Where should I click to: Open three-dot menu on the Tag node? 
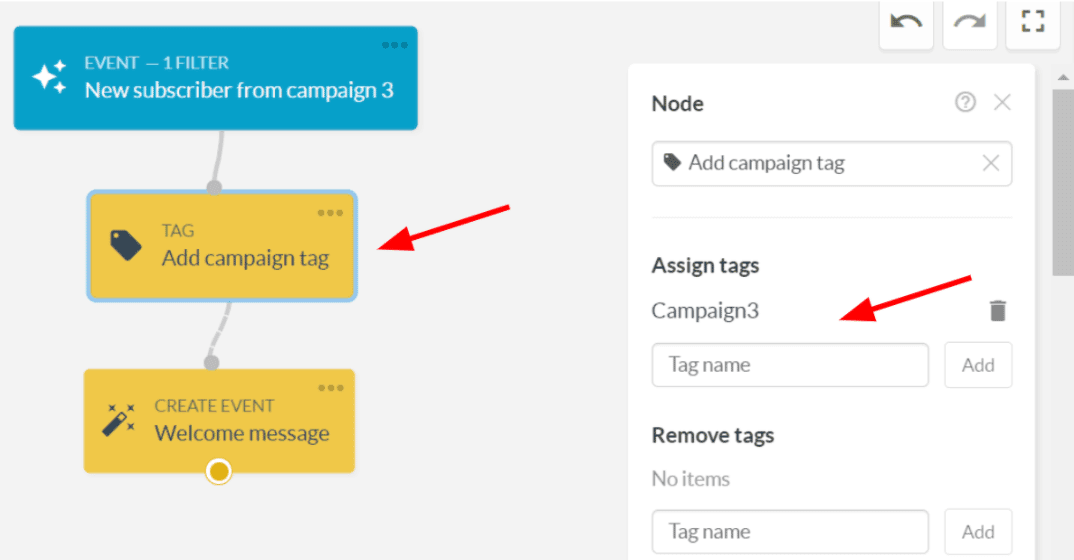point(330,212)
